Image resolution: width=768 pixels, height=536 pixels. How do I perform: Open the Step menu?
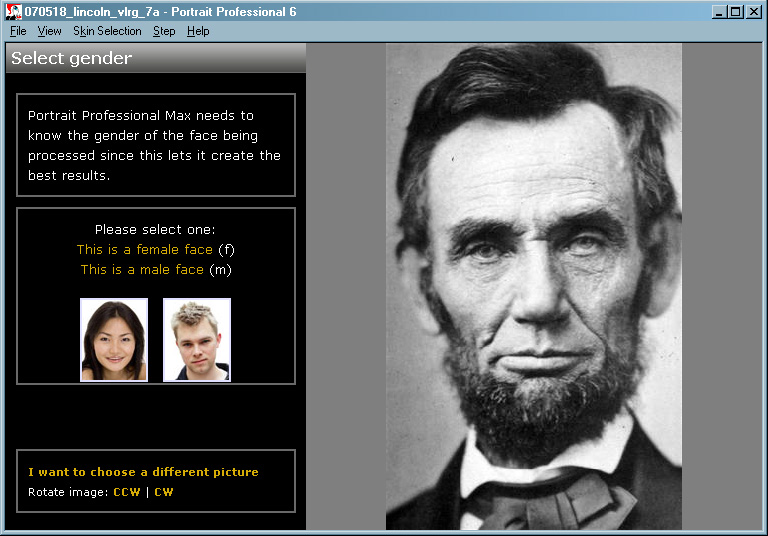click(x=164, y=31)
